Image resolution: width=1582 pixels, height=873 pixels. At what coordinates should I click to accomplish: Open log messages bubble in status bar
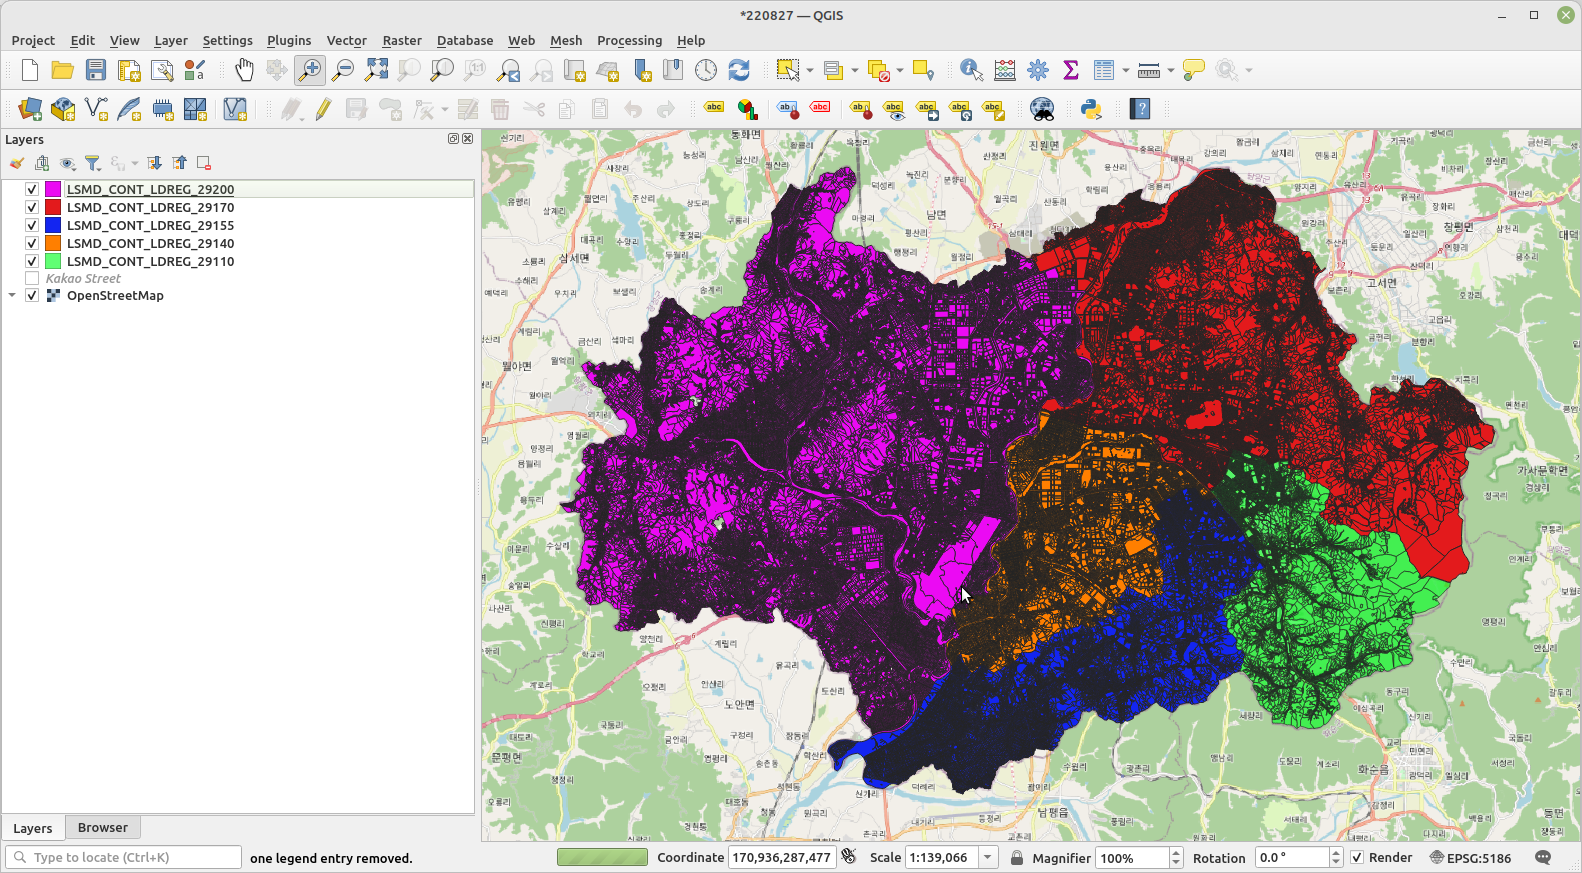(1543, 858)
